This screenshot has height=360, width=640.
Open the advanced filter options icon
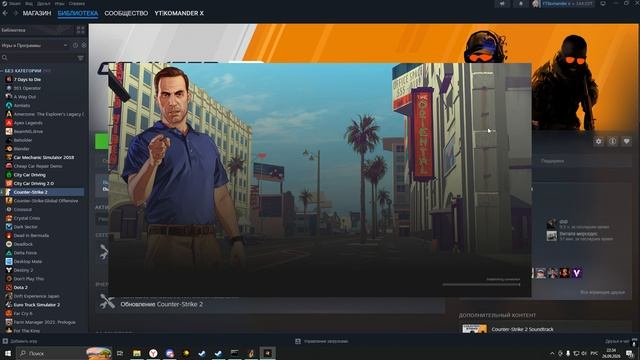pos(80,58)
